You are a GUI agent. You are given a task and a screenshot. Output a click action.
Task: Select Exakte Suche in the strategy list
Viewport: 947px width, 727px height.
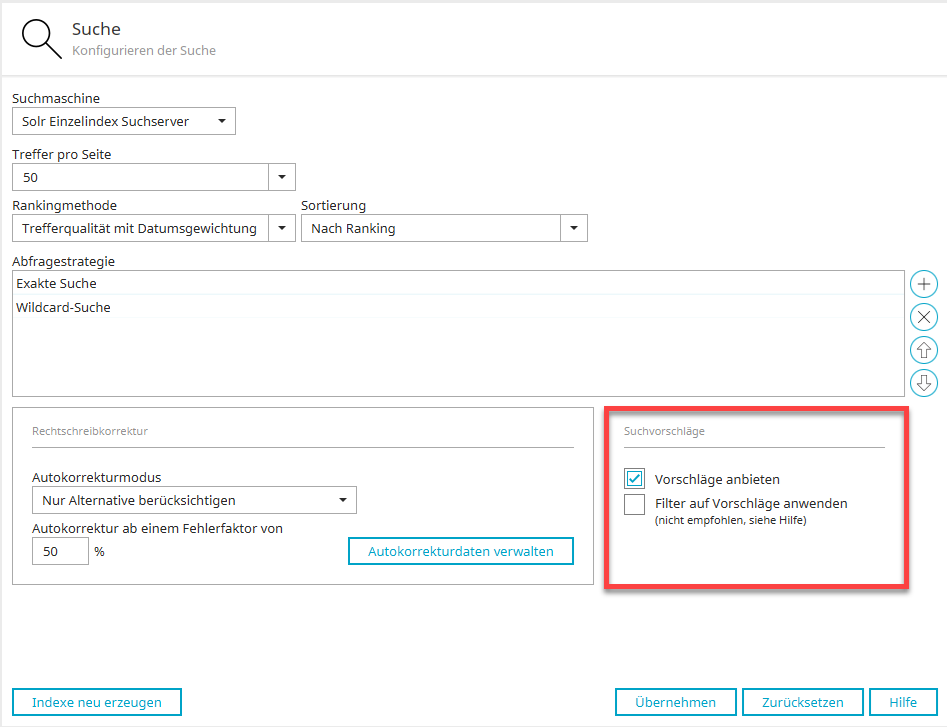coord(57,284)
